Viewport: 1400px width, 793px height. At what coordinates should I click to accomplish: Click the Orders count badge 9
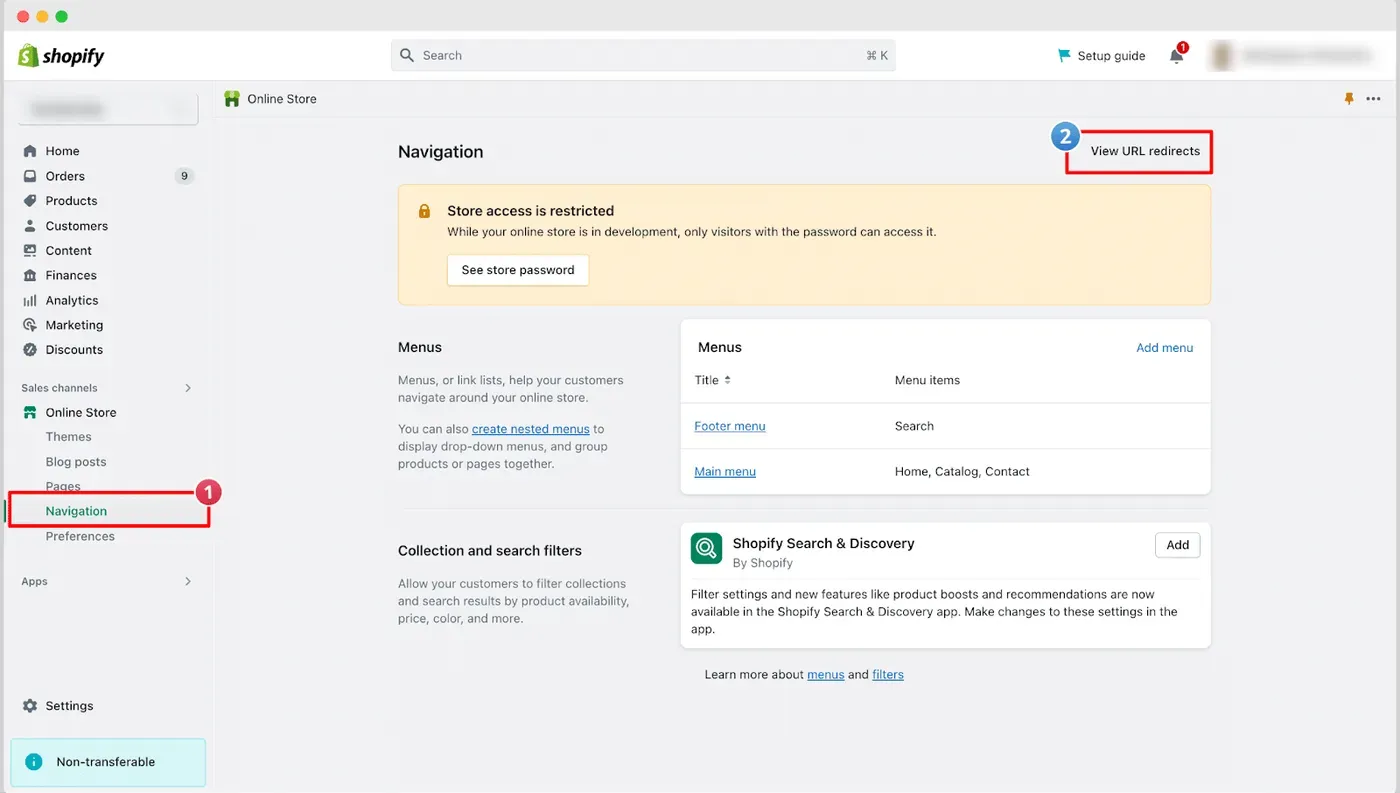184,176
